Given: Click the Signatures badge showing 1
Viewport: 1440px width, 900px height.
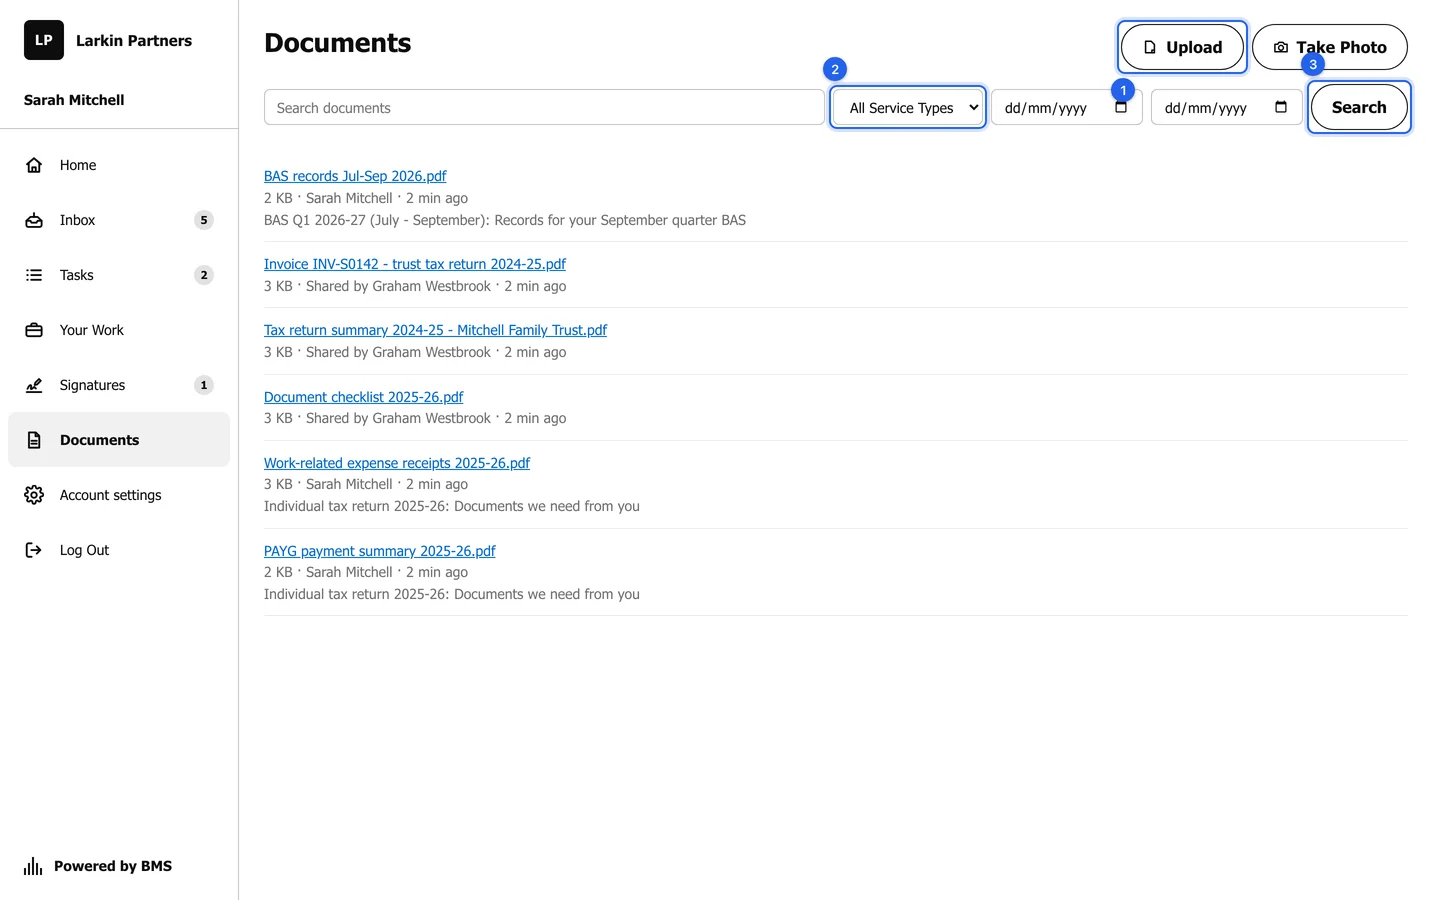Looking at the screenshot, I should tap(204, 385).
